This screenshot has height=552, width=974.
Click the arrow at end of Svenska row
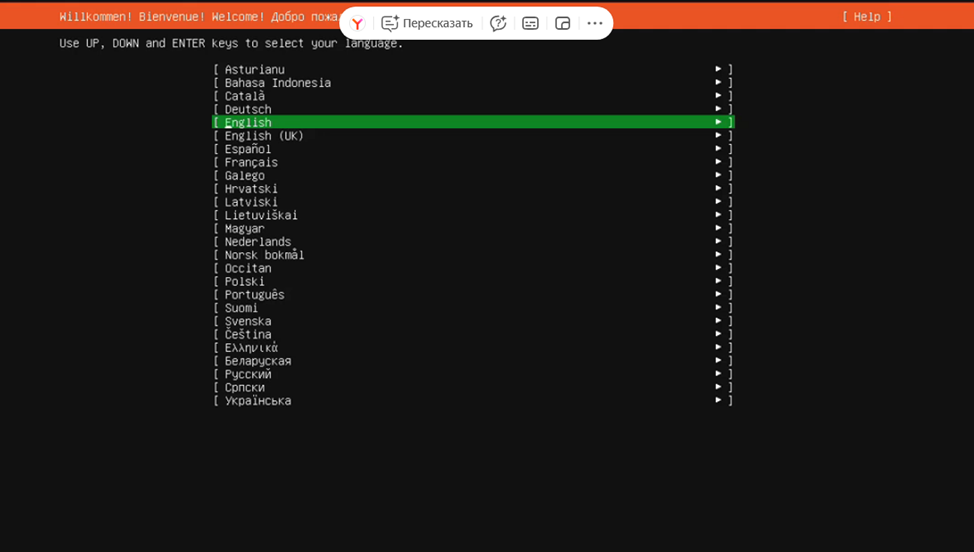718,320
